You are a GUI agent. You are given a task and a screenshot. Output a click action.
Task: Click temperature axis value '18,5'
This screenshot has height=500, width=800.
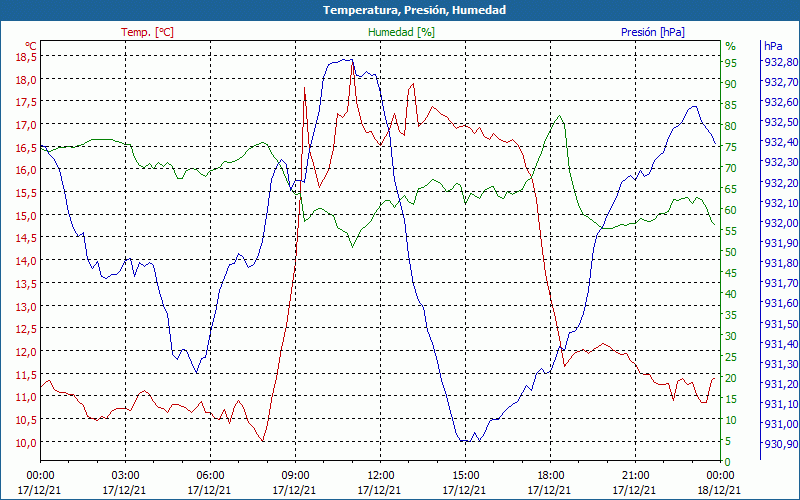tap(26, 57)
